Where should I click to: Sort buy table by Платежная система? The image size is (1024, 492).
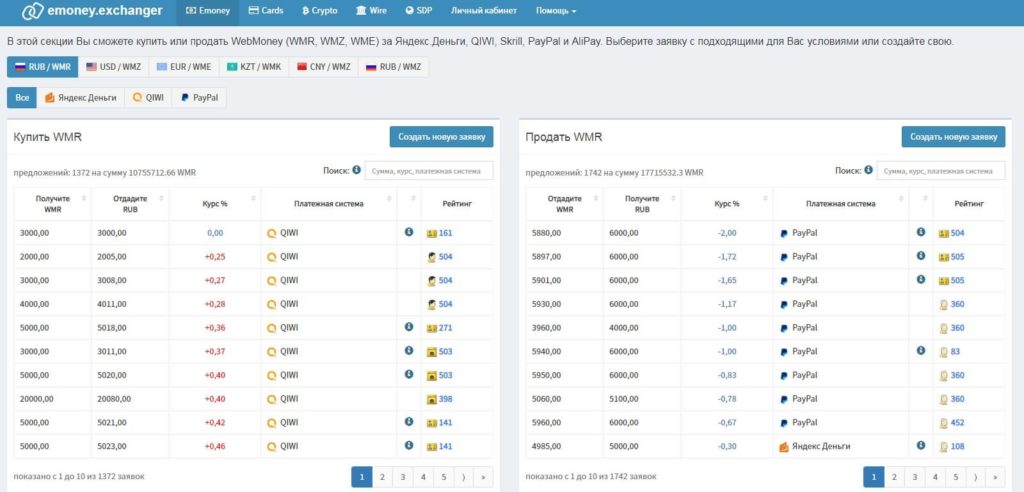[328, 204]
